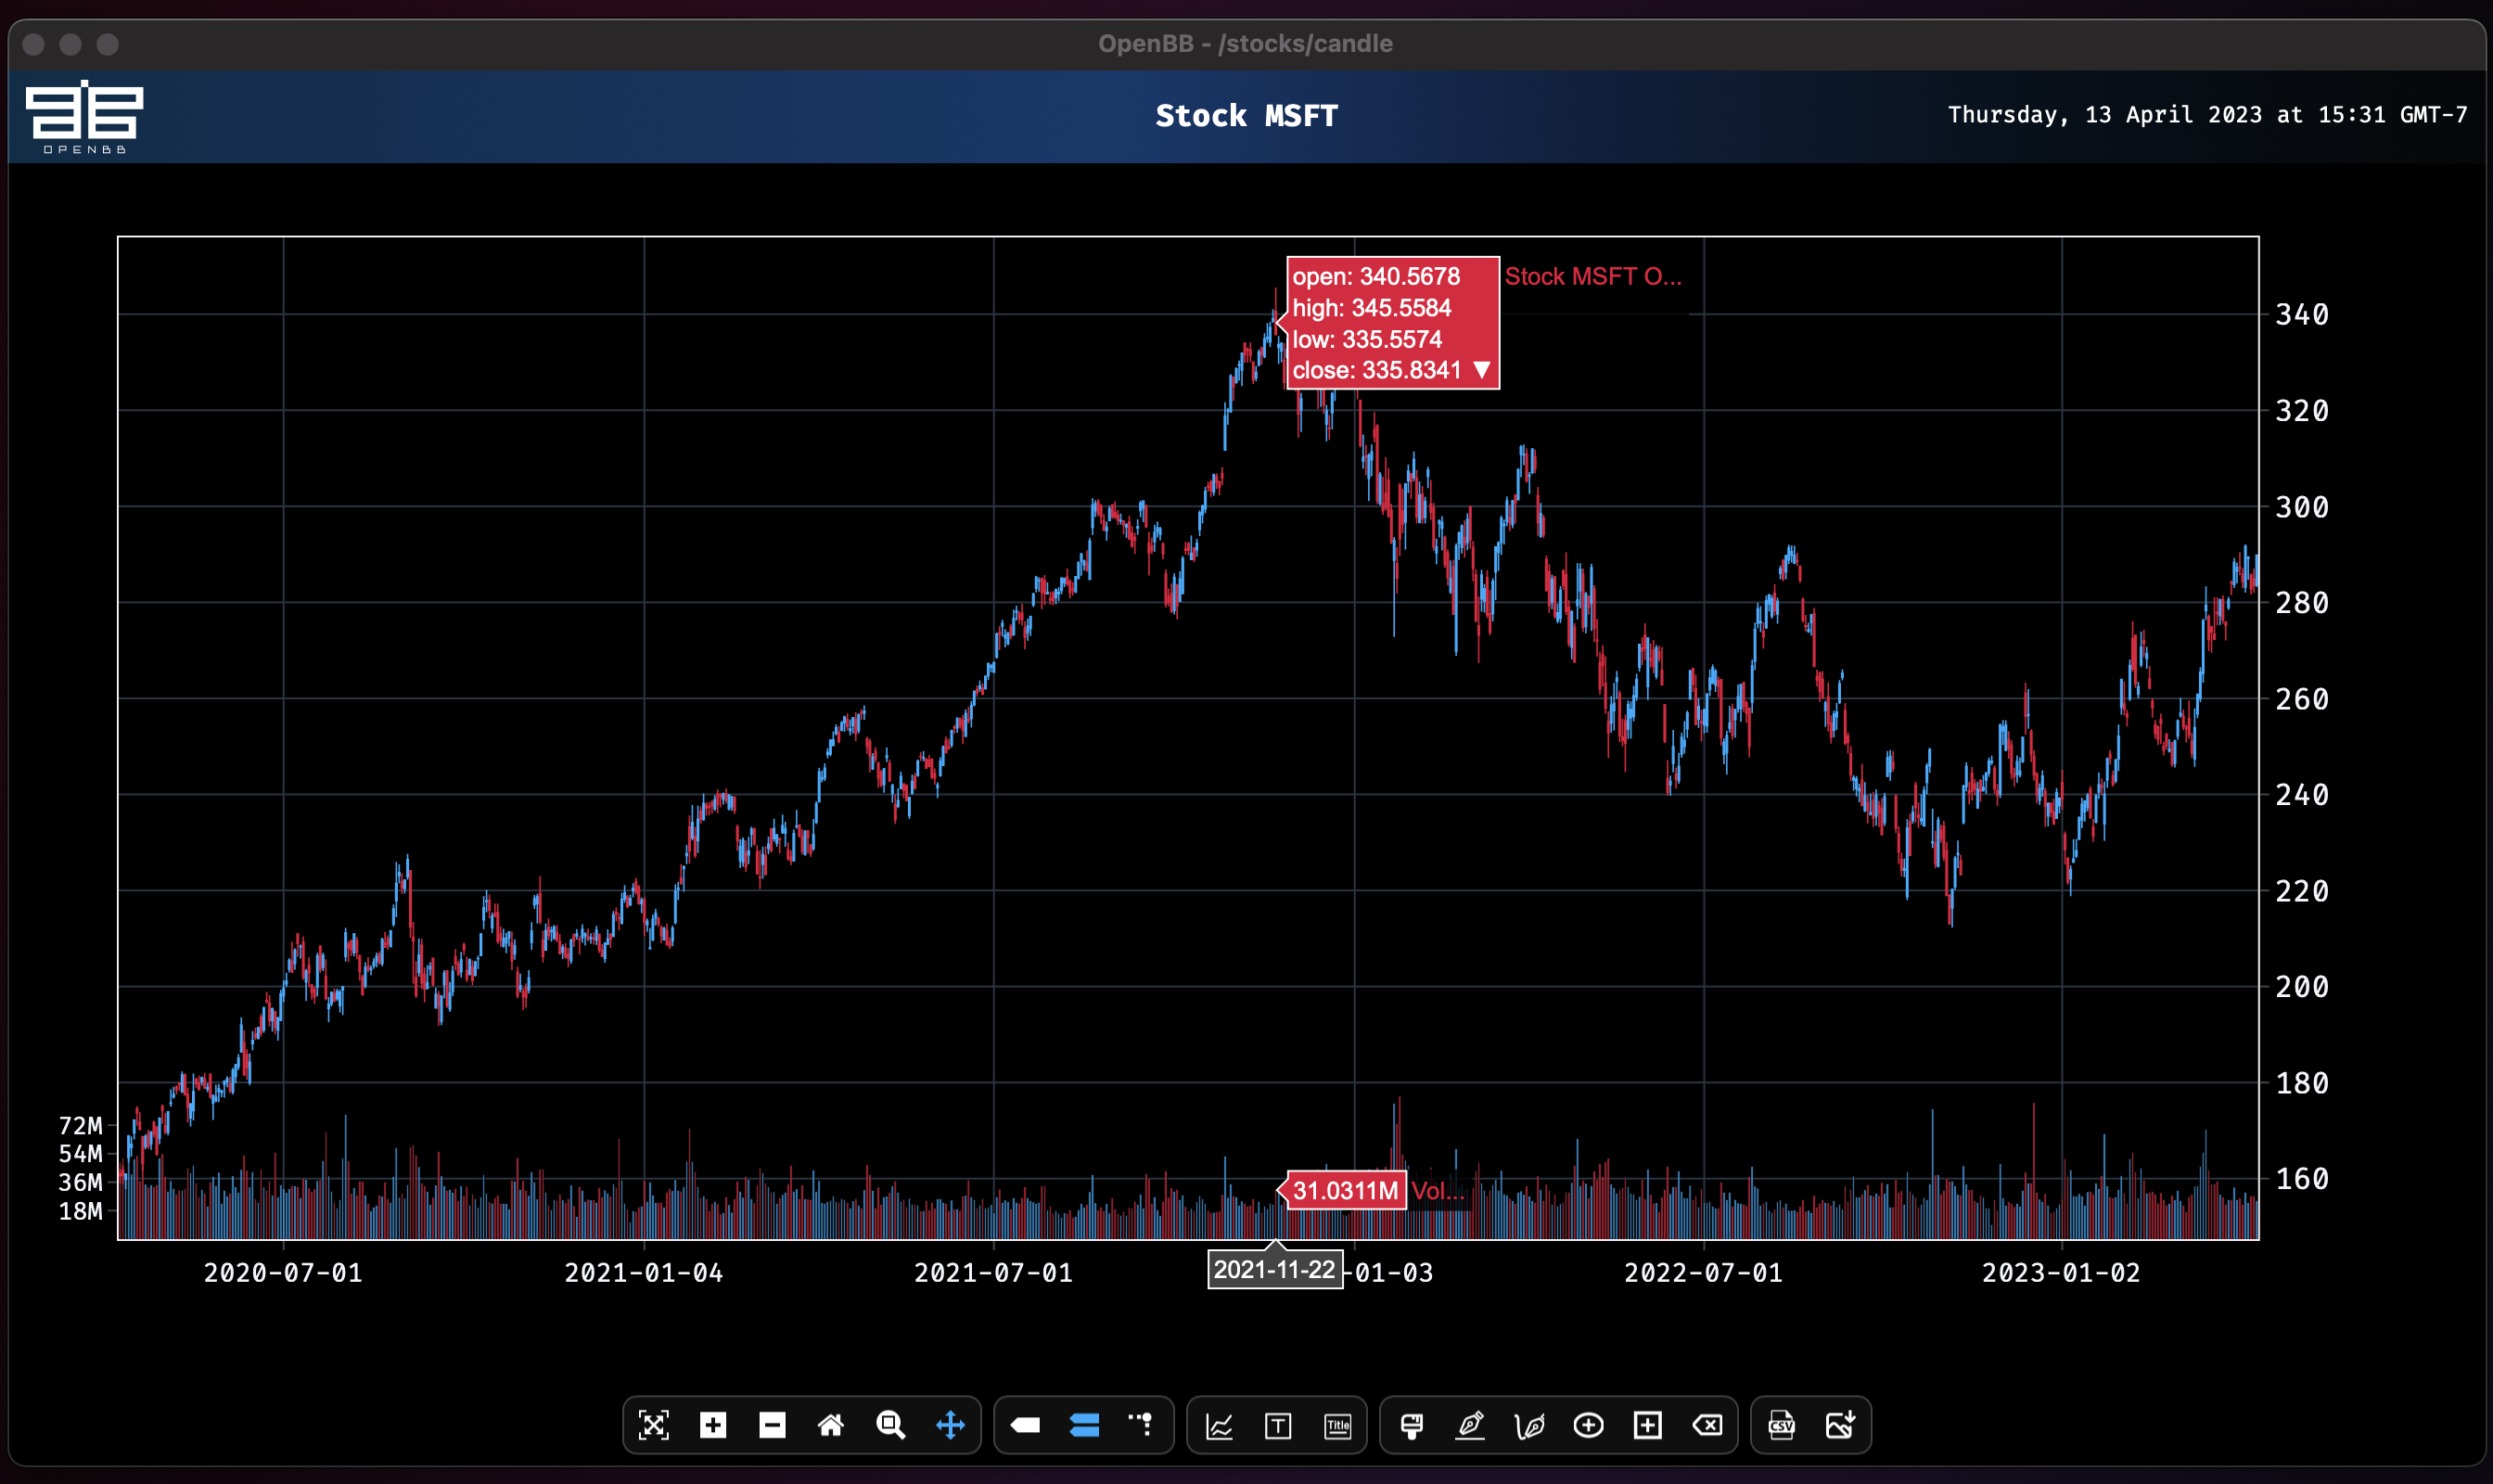Click the Stock MSFT chart title
The width and height of the screenshot is (2493, 1484).
click(x=1246, y=116)
